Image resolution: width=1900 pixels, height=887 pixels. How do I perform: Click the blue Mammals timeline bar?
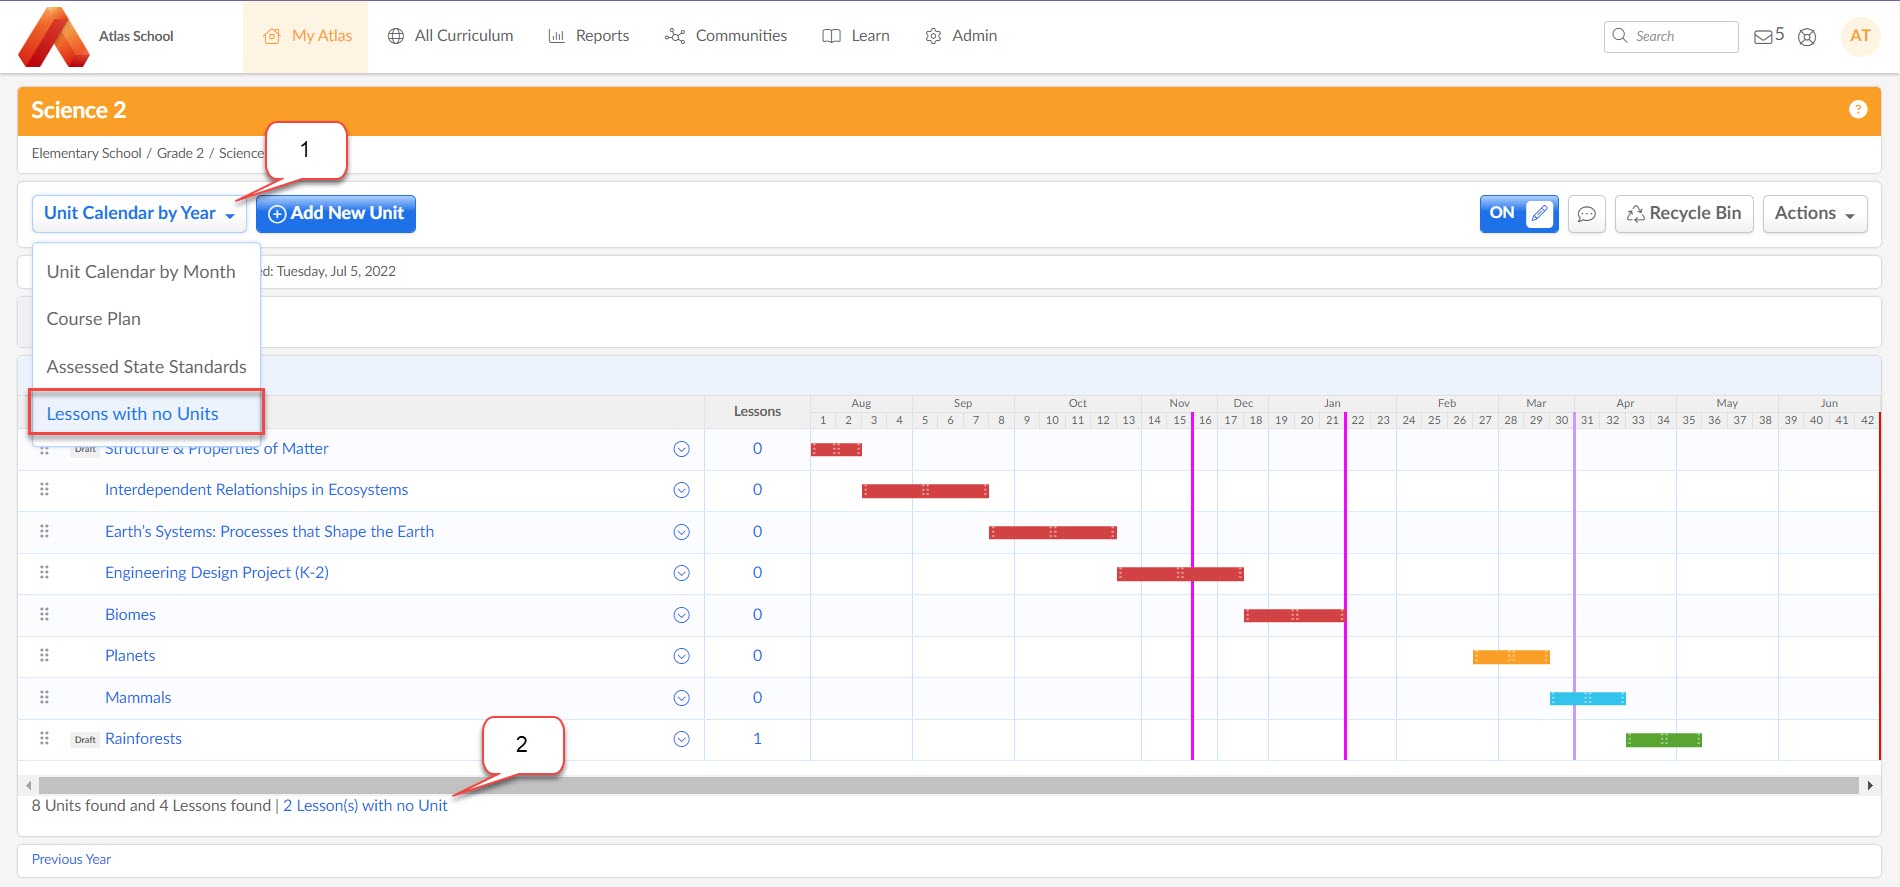pyautogui.click(x=1588, y=699)
